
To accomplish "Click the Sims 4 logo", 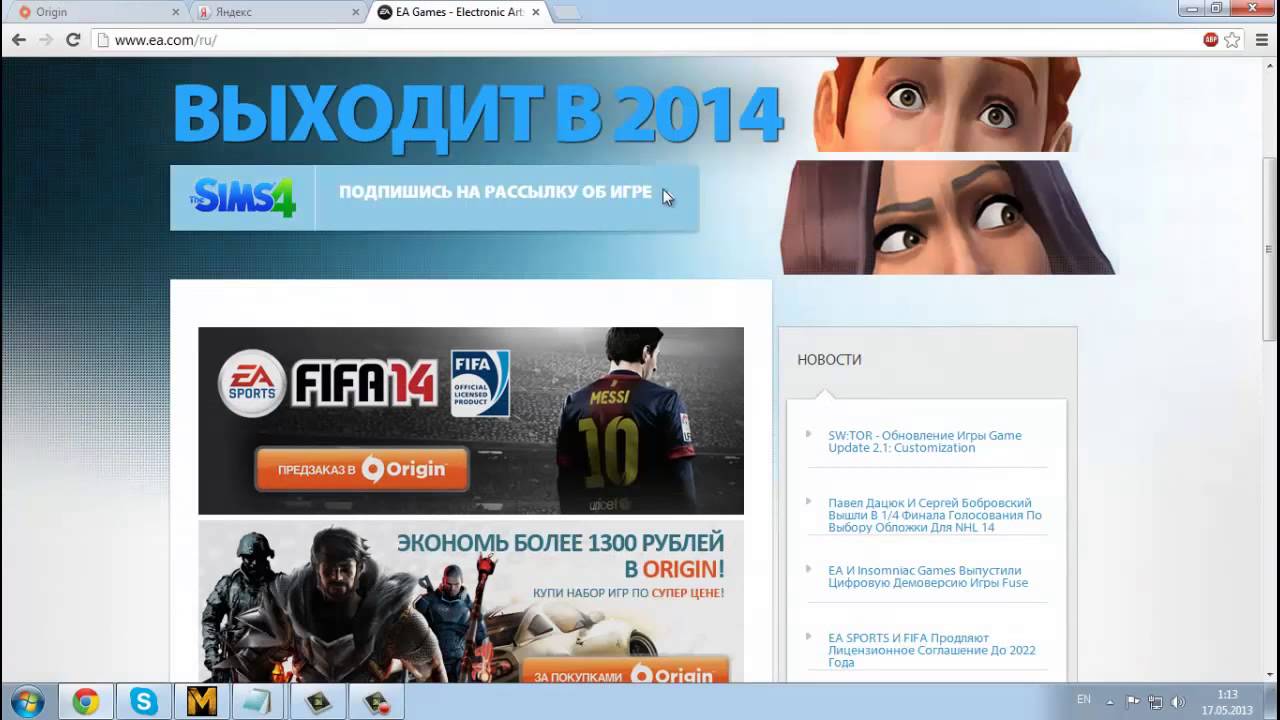I will (x=243, y=198).
